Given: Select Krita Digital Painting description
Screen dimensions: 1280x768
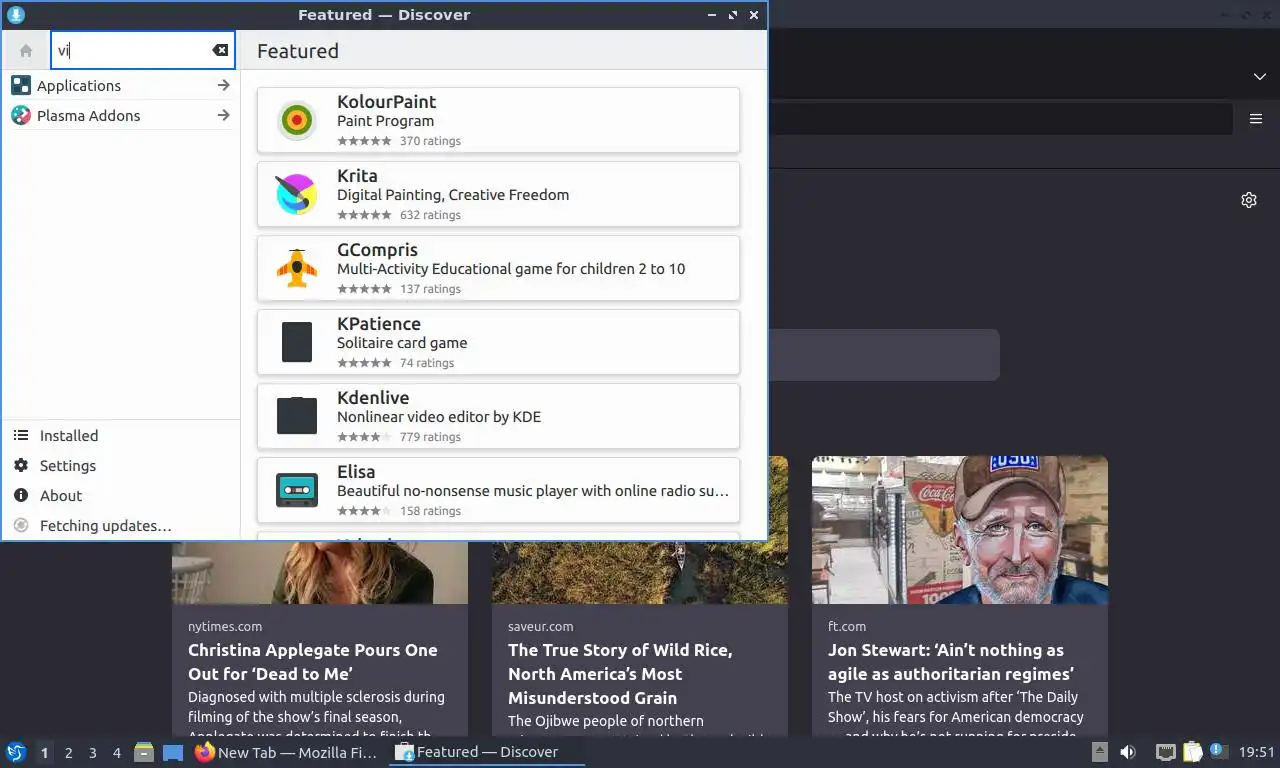Looking at the screenshot, I should (x=453, y=195).
